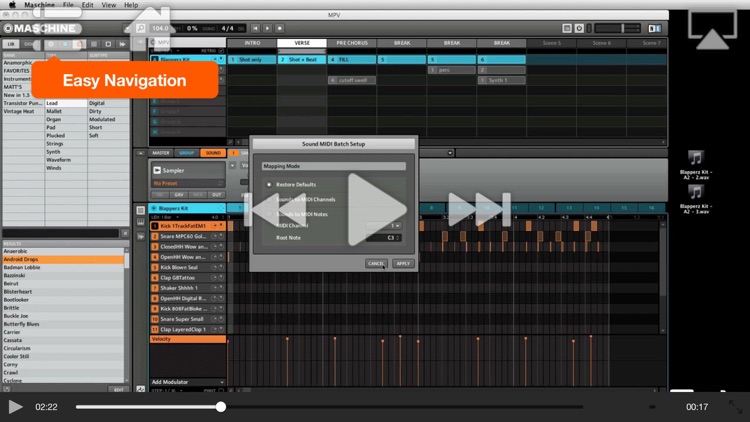Click the OUT button under Sampler
The width and height of the screenshot is (750, 422).
(217, 195)
